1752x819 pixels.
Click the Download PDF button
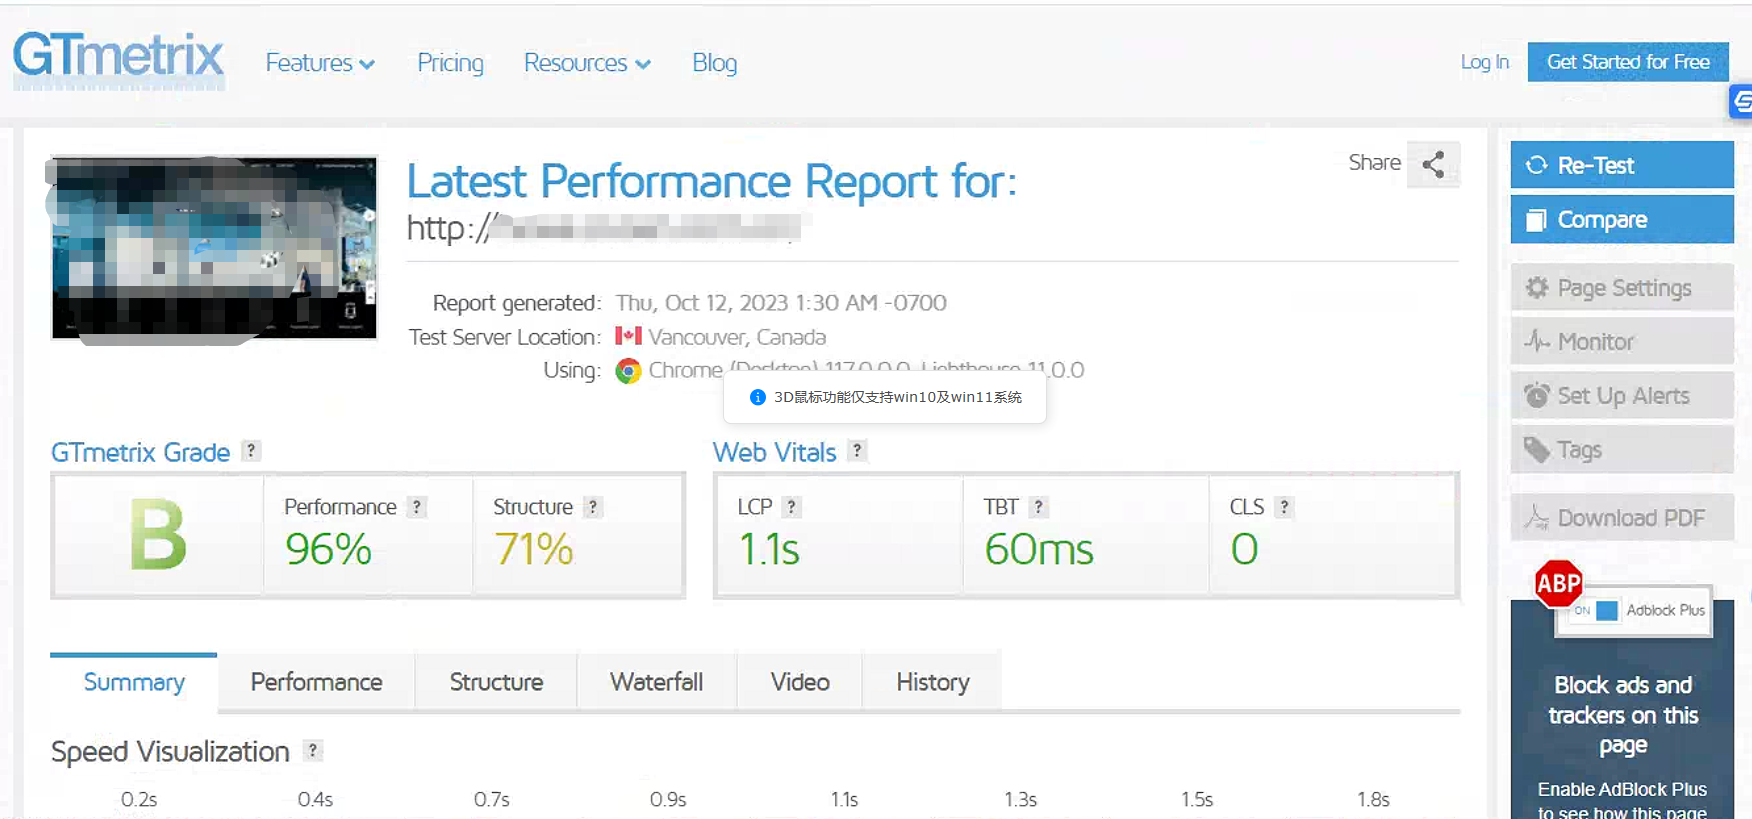pos(1621,518)
